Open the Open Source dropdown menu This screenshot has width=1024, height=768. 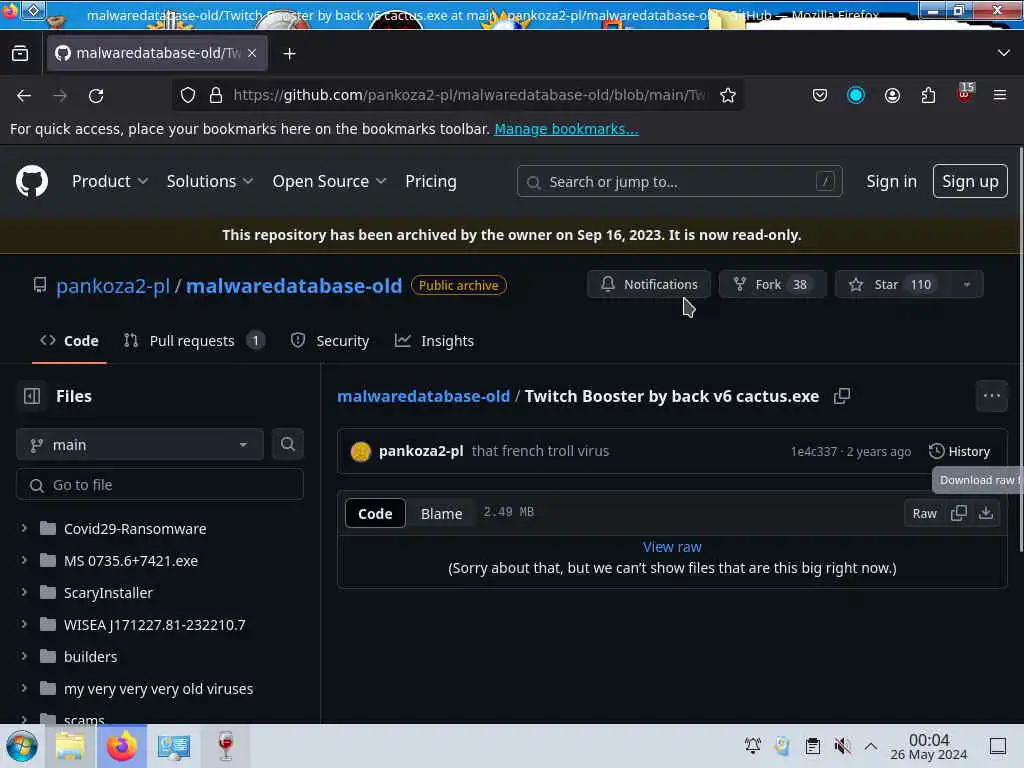pos(329,182)
